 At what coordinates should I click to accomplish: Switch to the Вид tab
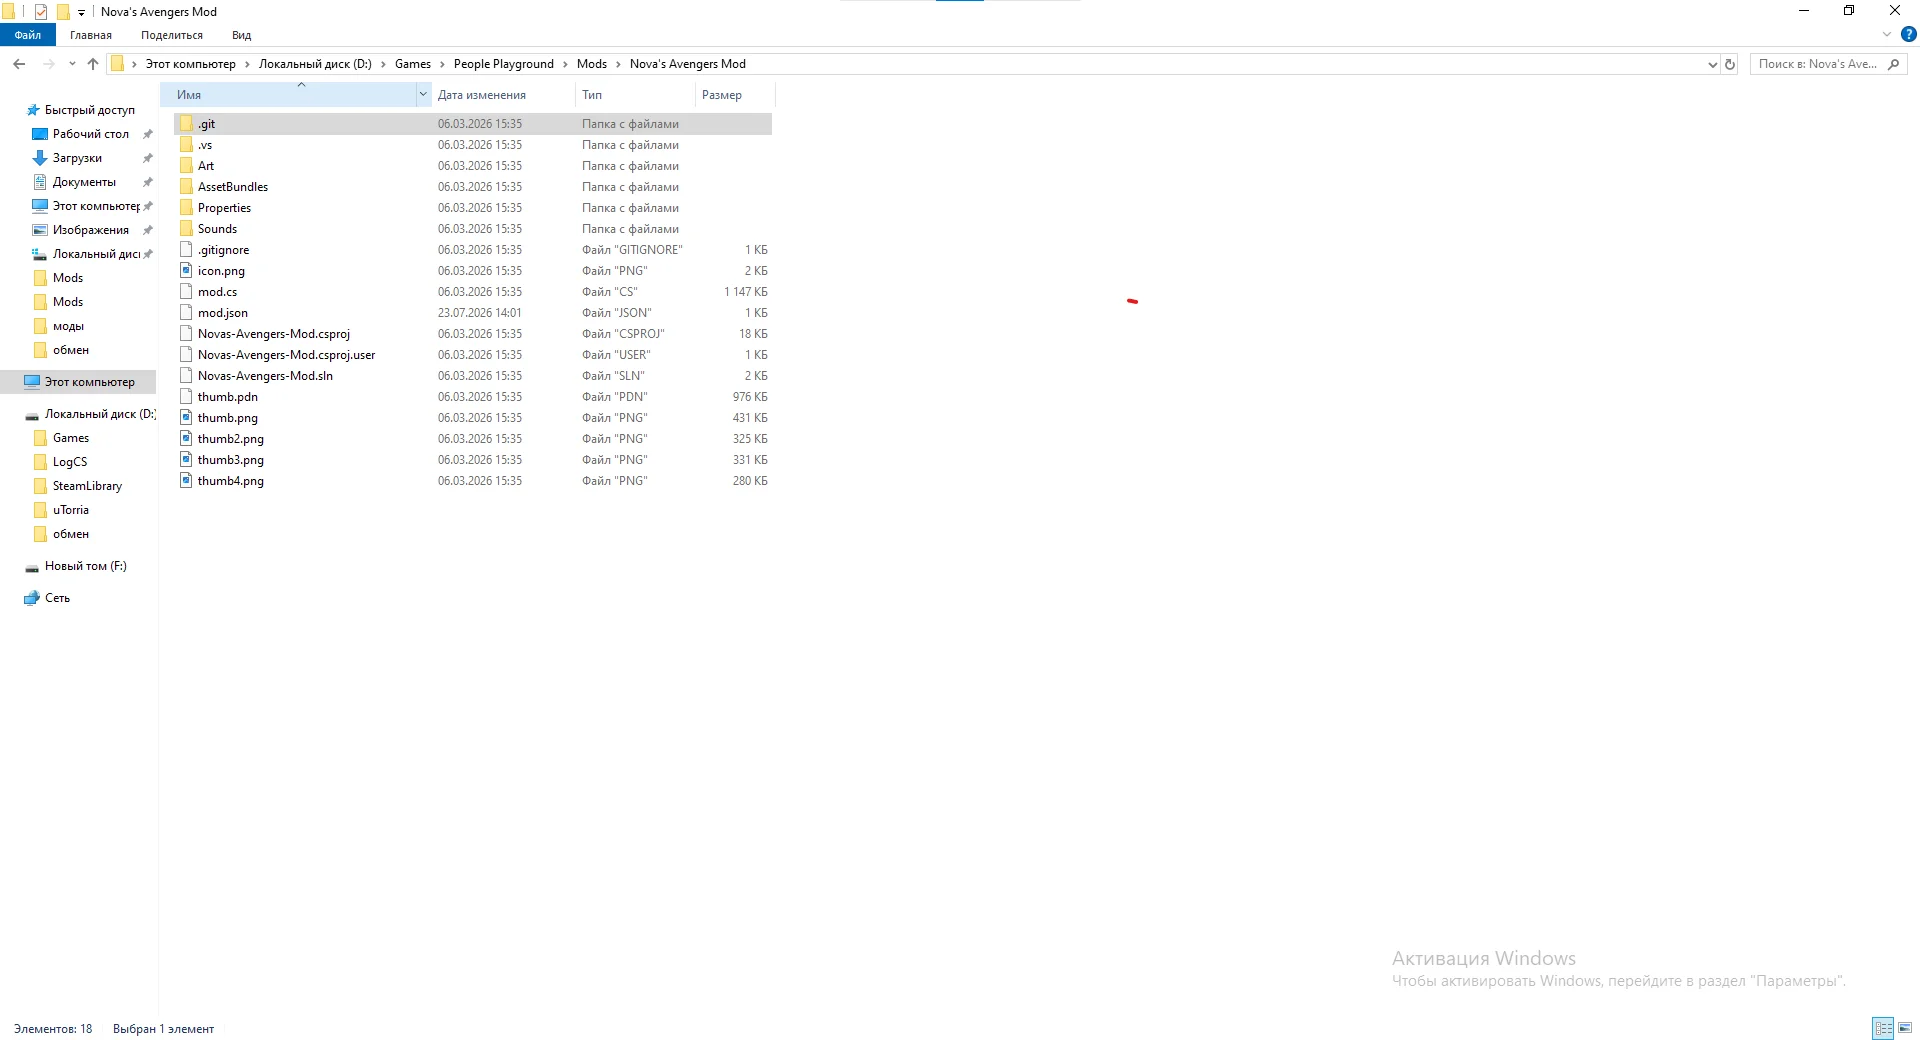[241, 35]
